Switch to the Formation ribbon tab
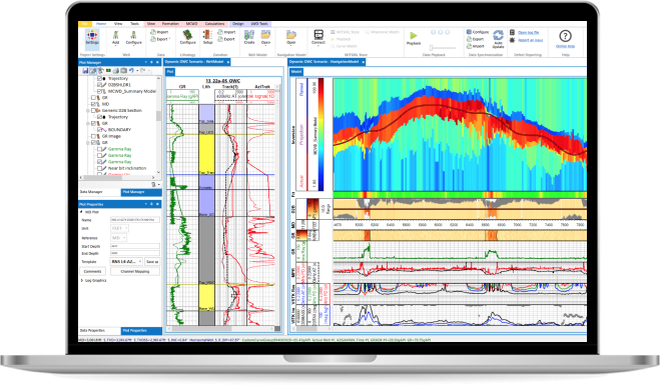Viewport: 660px width, 385px height. [x=170, y=24]
